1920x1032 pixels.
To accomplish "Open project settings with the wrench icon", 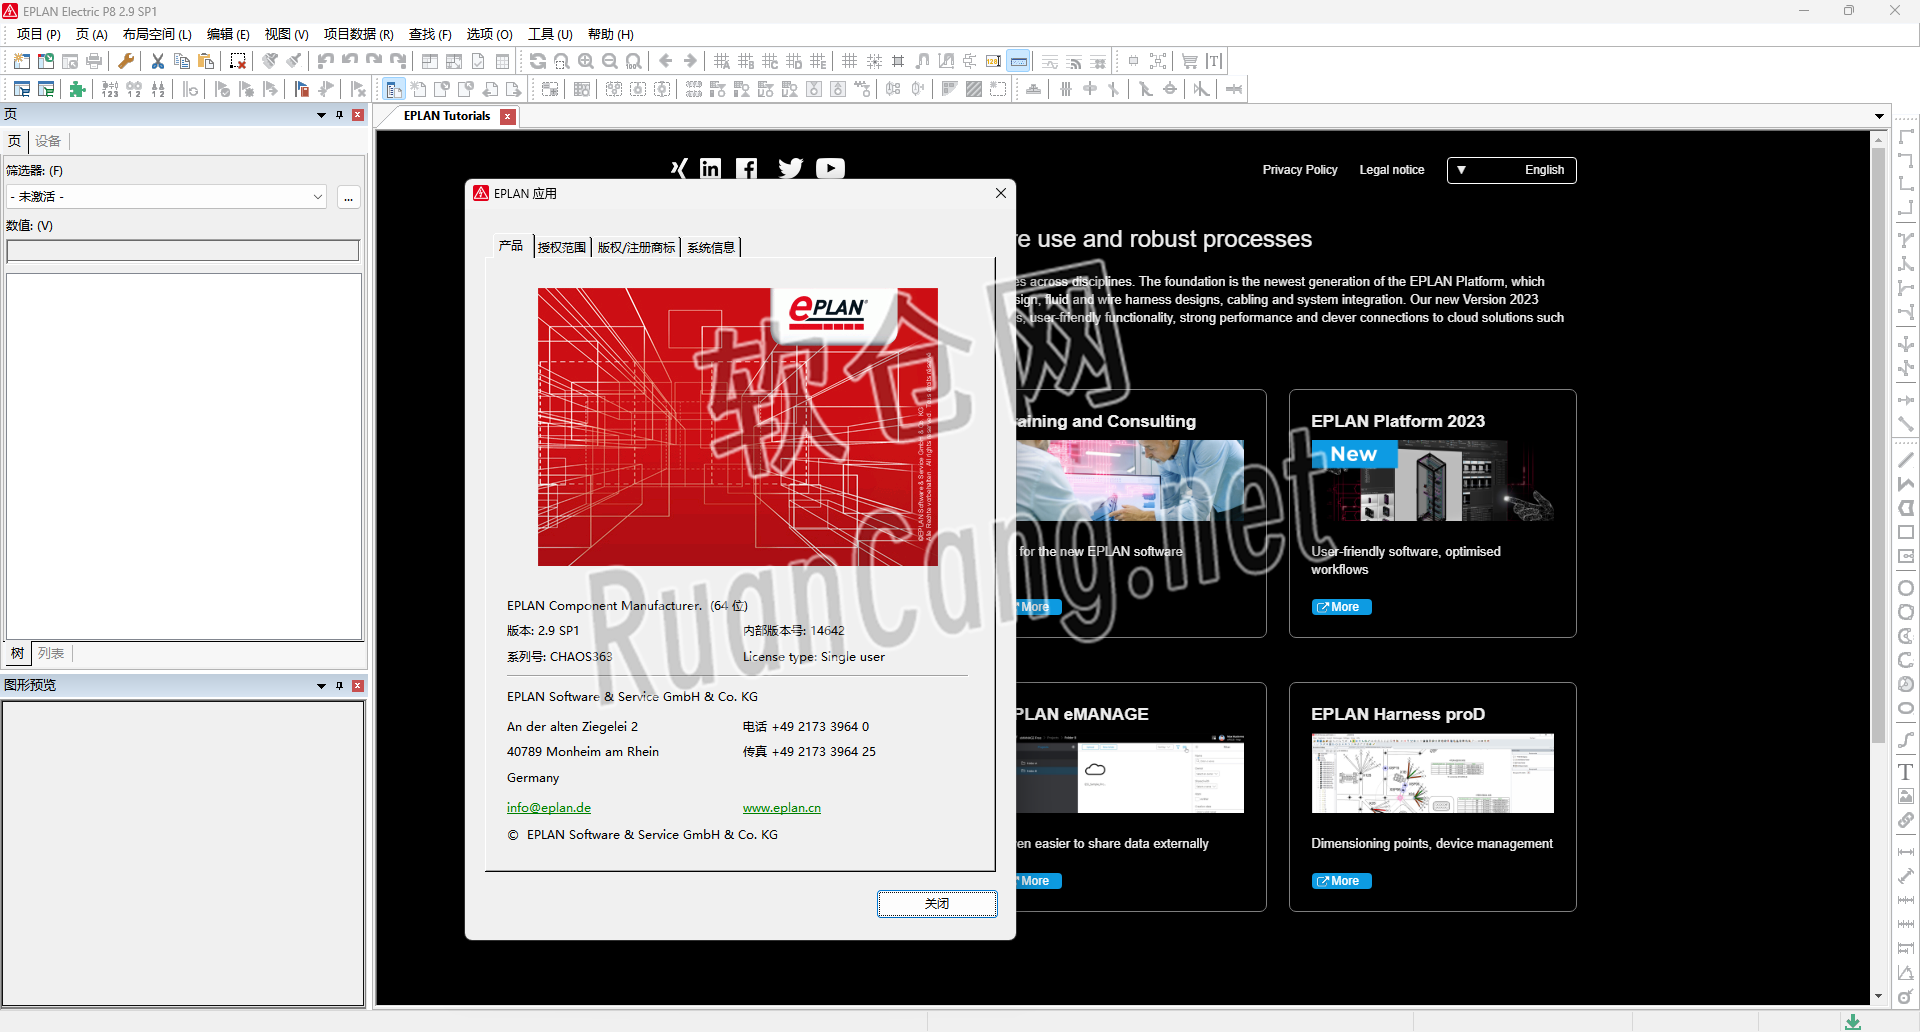I will [x=125, y=60].
